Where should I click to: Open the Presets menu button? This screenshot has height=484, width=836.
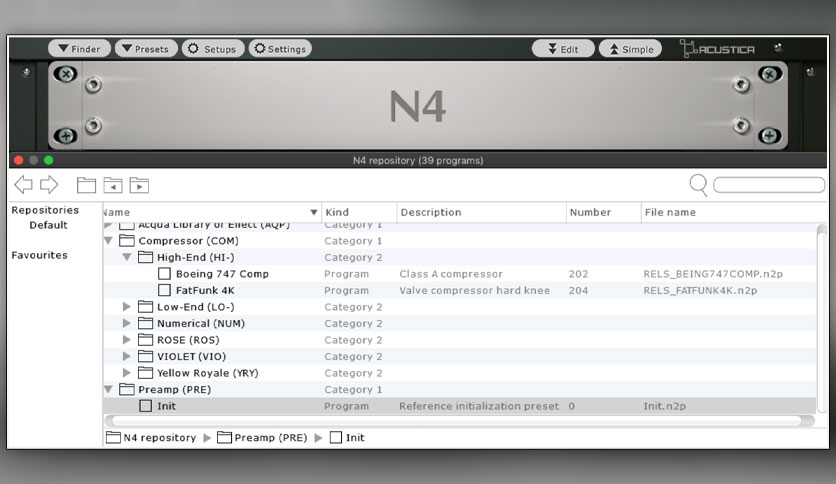point(146,49)
